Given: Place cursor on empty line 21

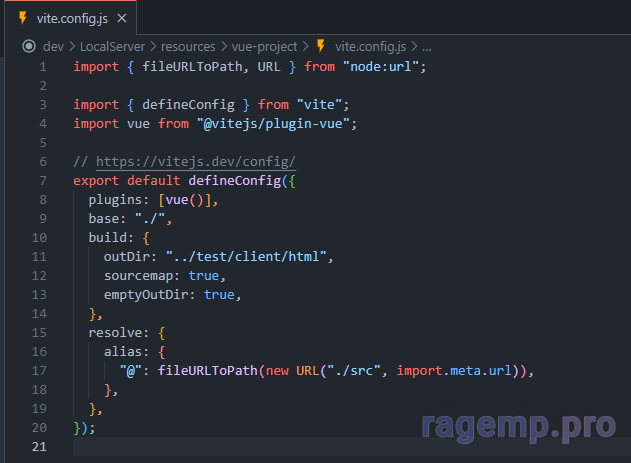Looking at the screenshot, I should pyautogui.click(x=350, y=447).
